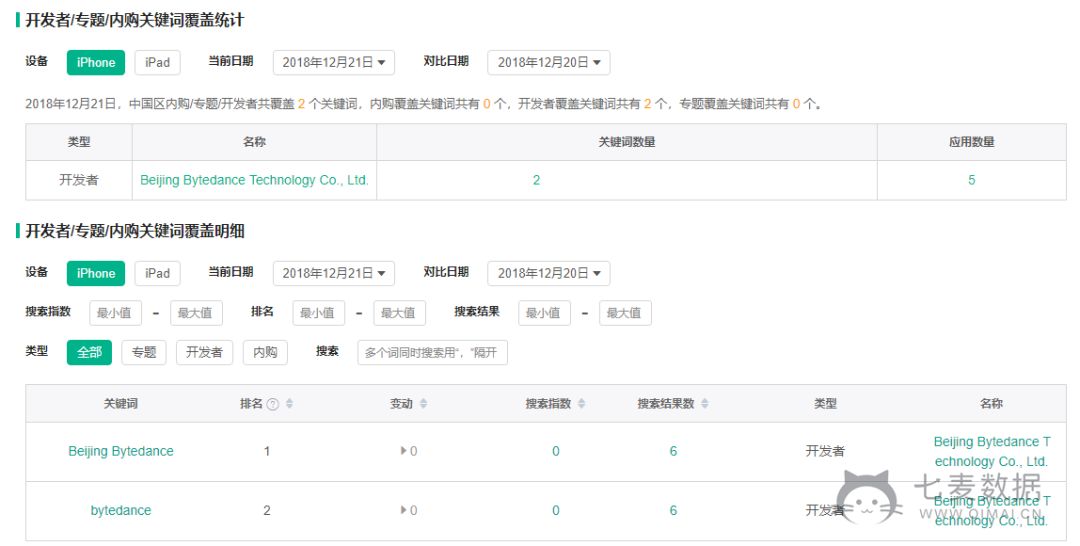Focus the multi-keyword search box
This screenshot has width=1080, height=546.
click(x=433, y=353)
